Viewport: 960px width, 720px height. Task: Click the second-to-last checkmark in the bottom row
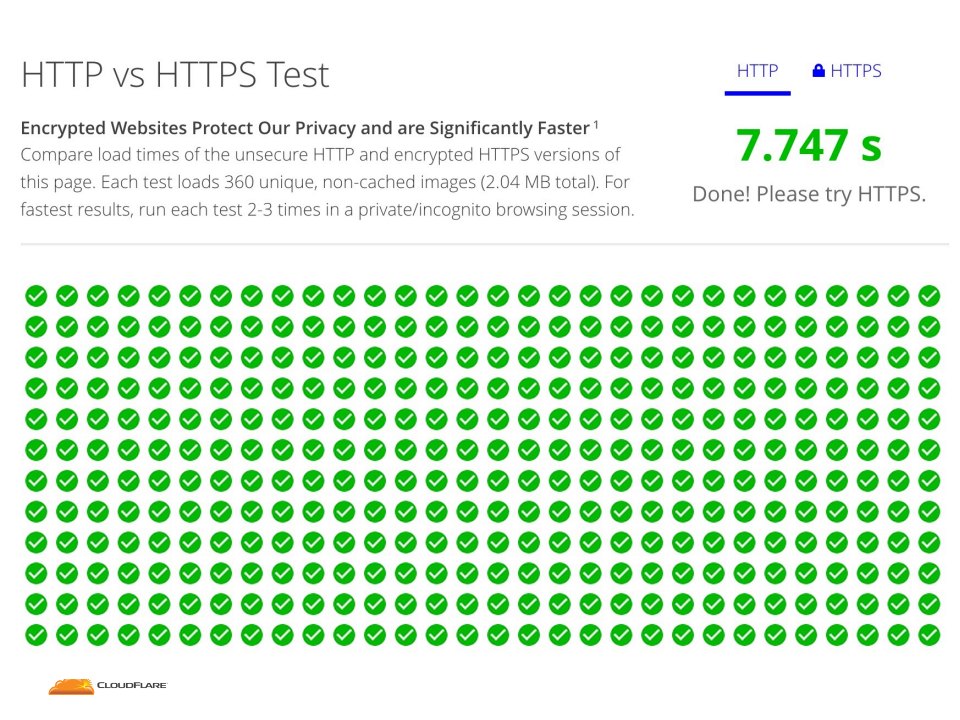[898, 634]
